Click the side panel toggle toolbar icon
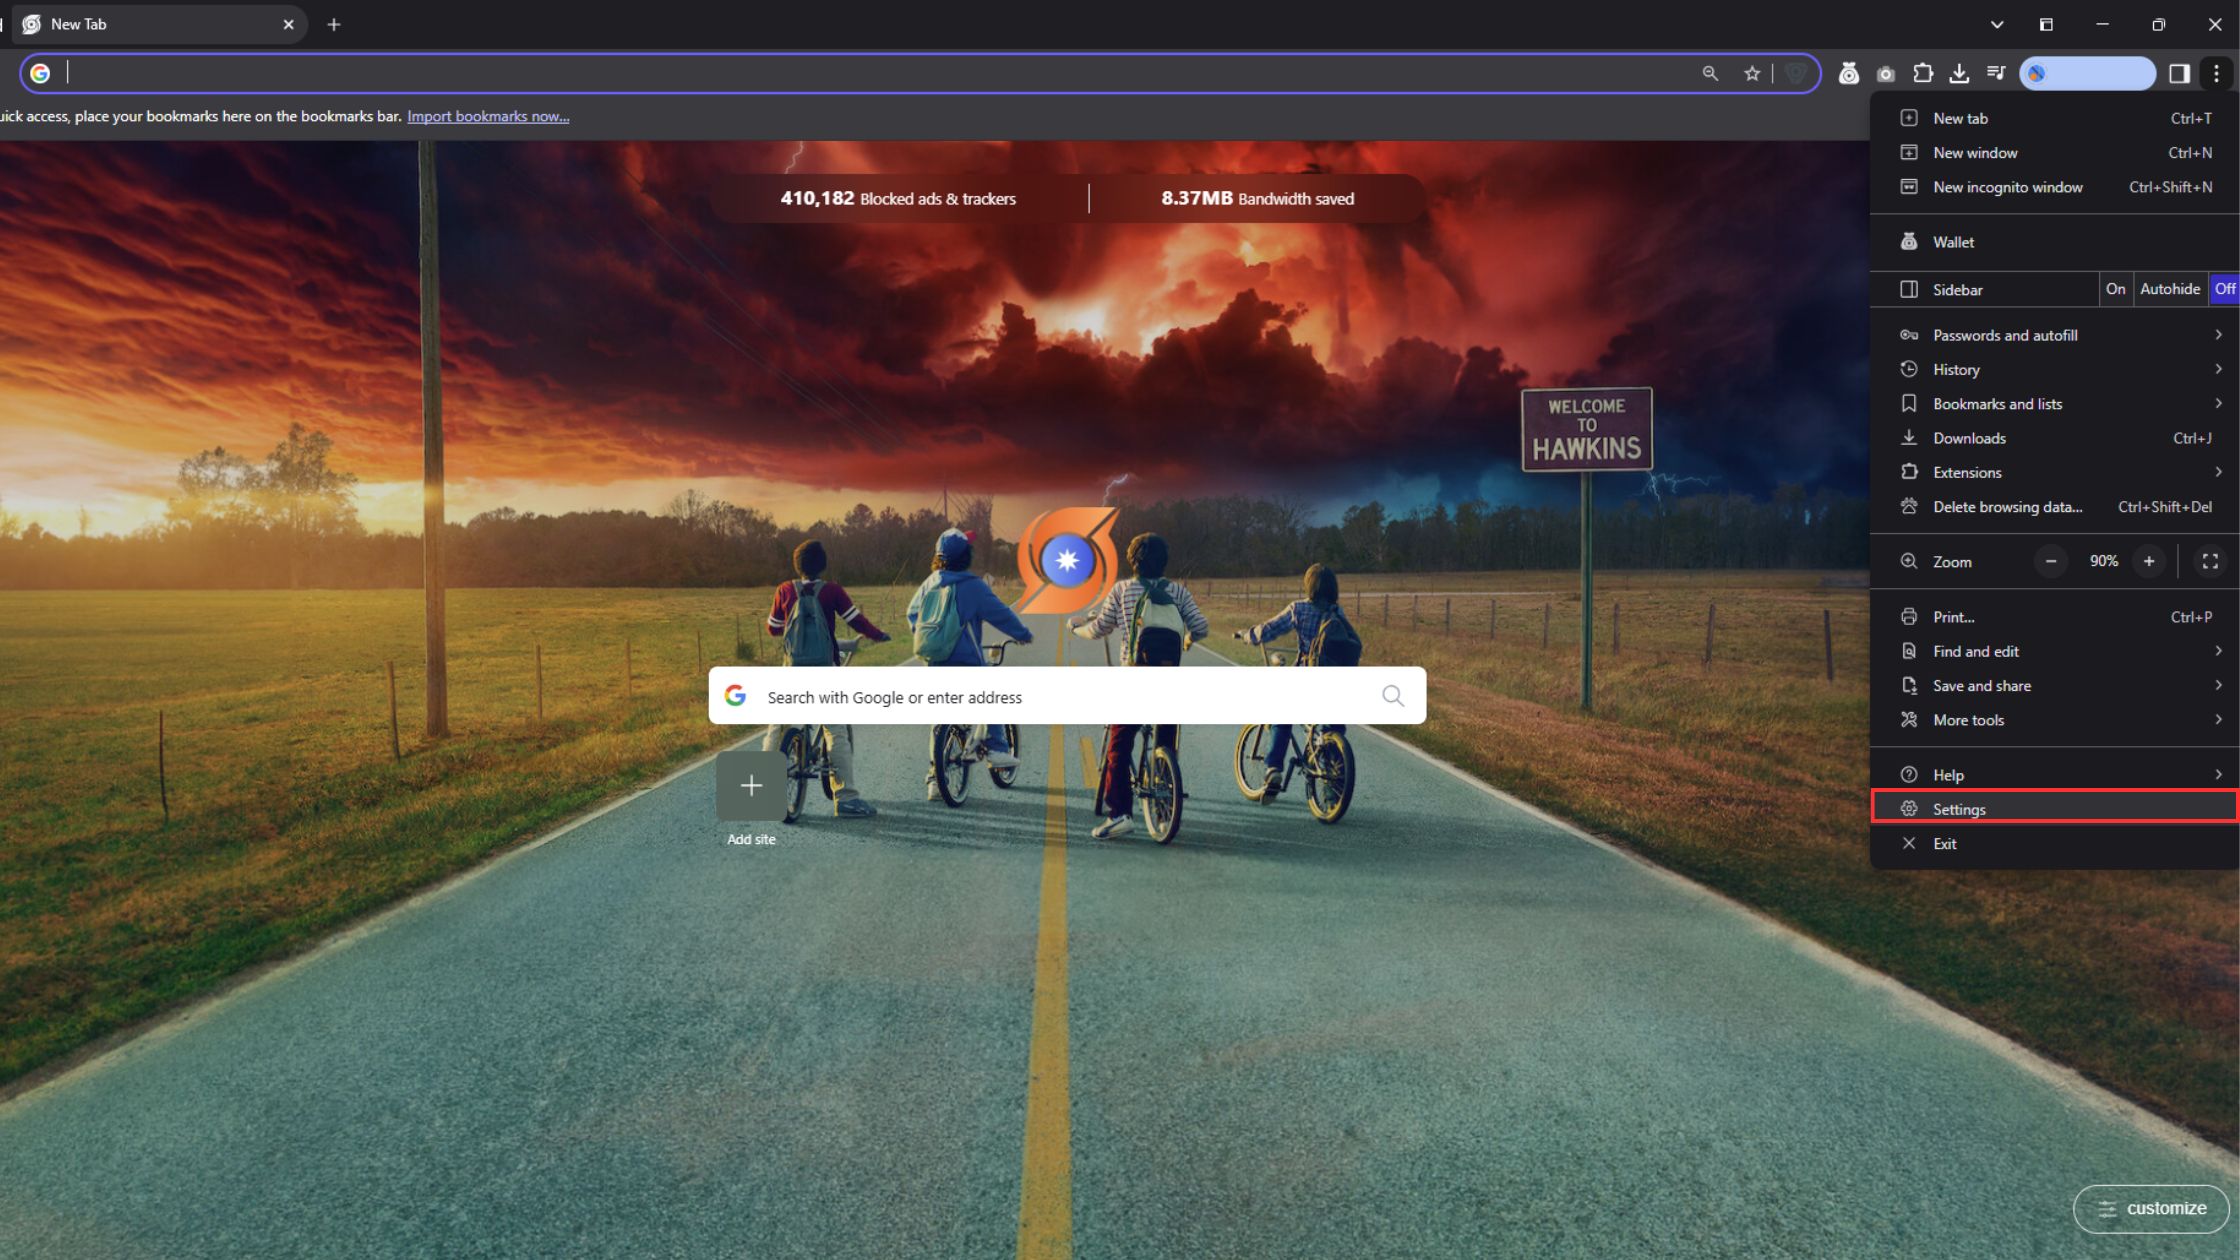Image resolution: width=2240 pixels, height=1260 pixels. pyautogui.click(x=2179, y=73)
